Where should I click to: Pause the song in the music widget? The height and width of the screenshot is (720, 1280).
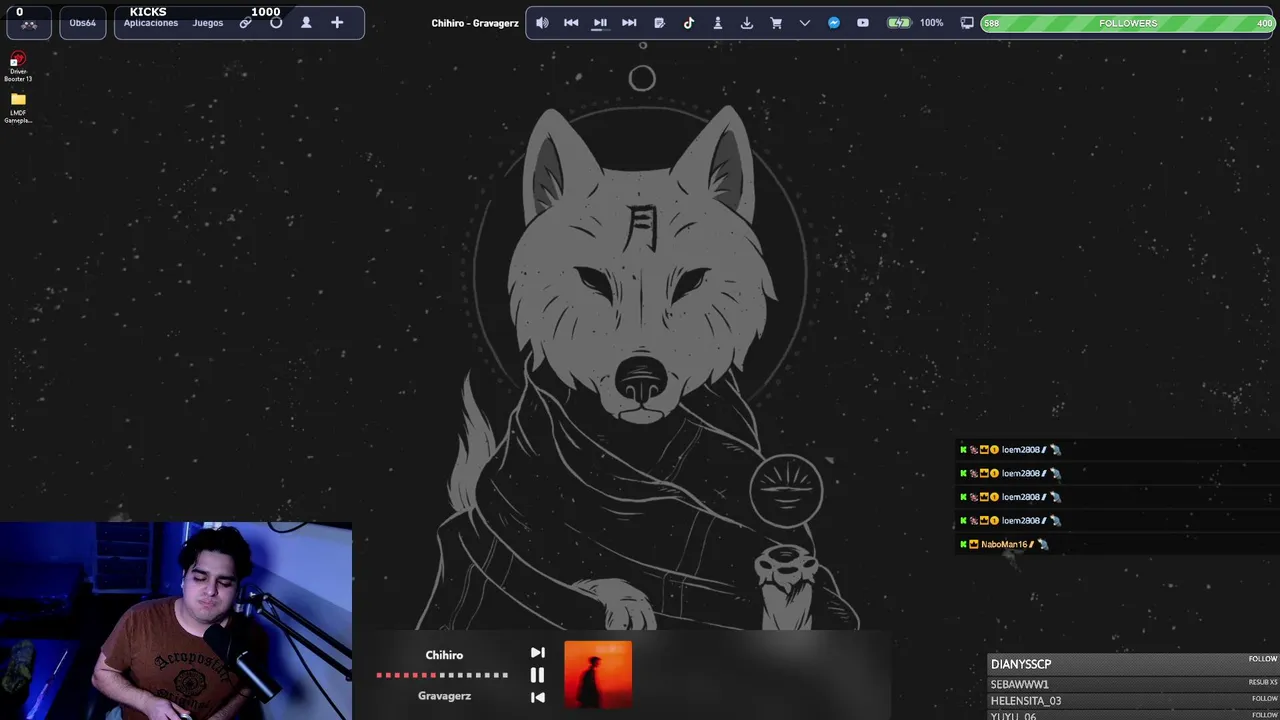pyautogui.click(x=537, y=676)
